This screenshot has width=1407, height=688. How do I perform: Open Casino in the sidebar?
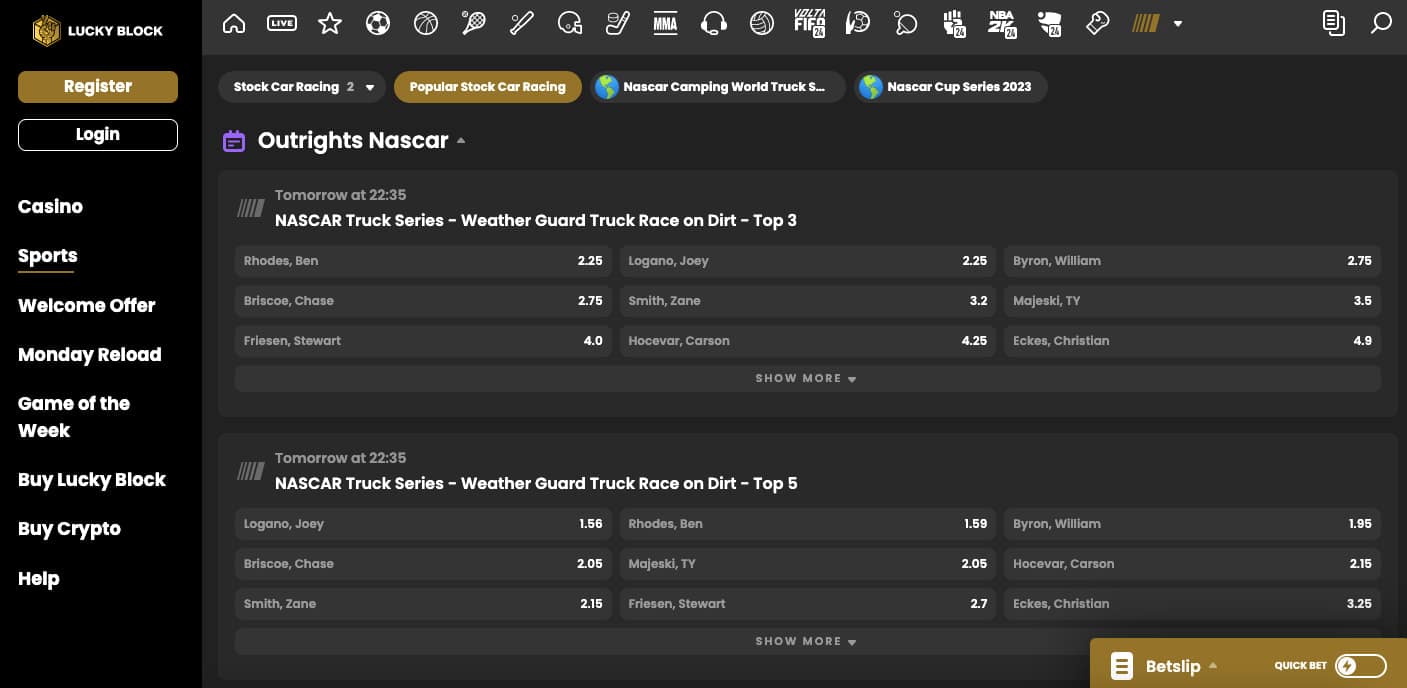[x=50, y=207]
